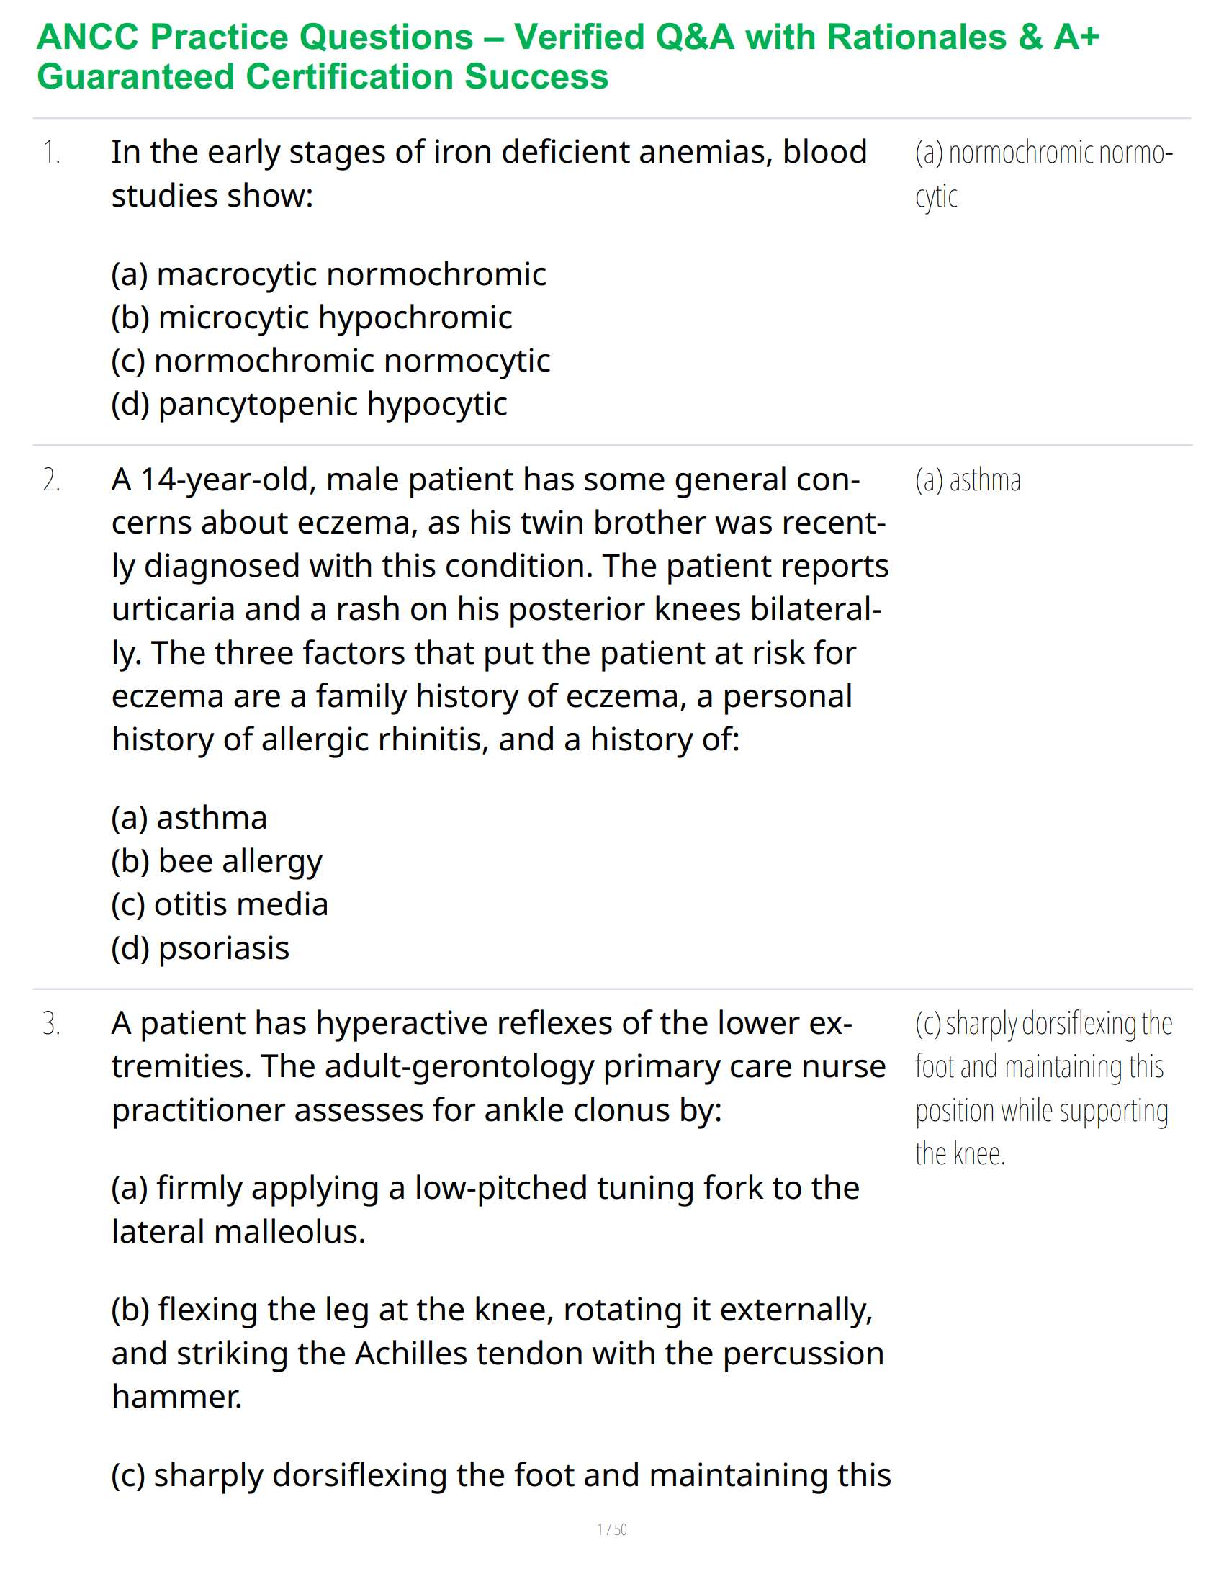Select option (a) macrocytic normochromic
This screenshot has height=1584, width=1224.
click(x=328, y=274)
